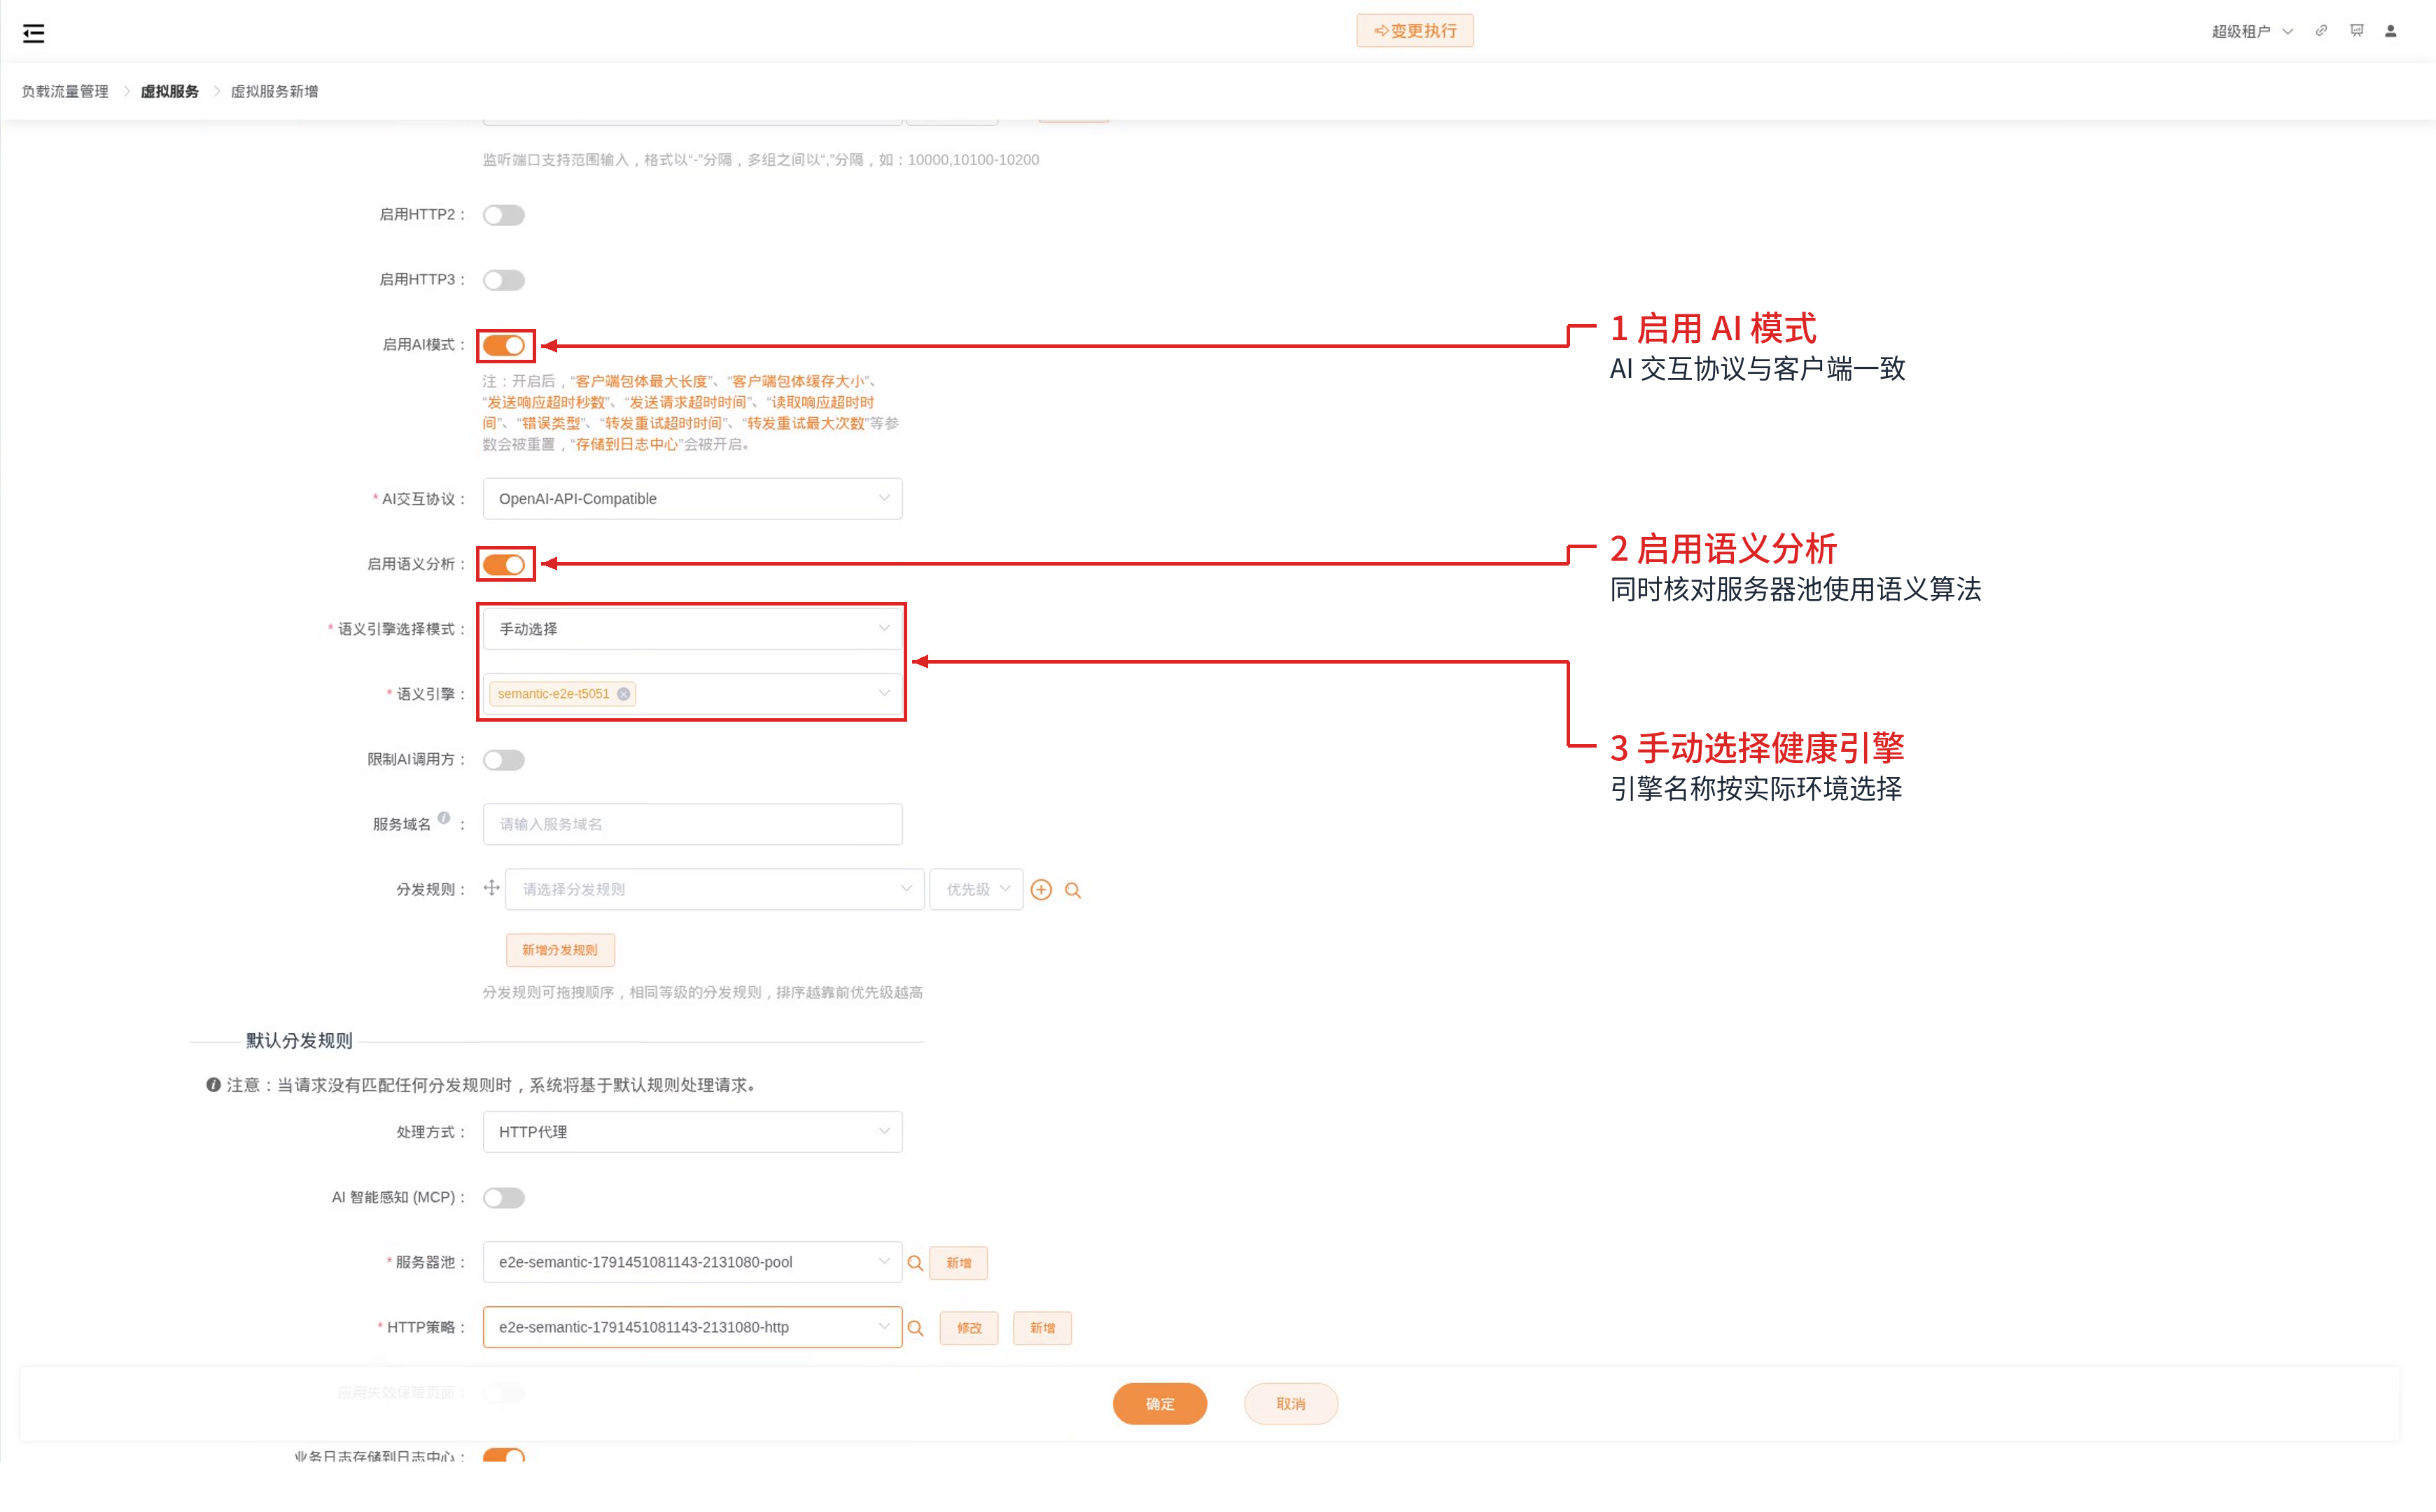Search distribution rules with magnifier icon
This screenshot has height=1512, width=2436.
(1073, 890)
